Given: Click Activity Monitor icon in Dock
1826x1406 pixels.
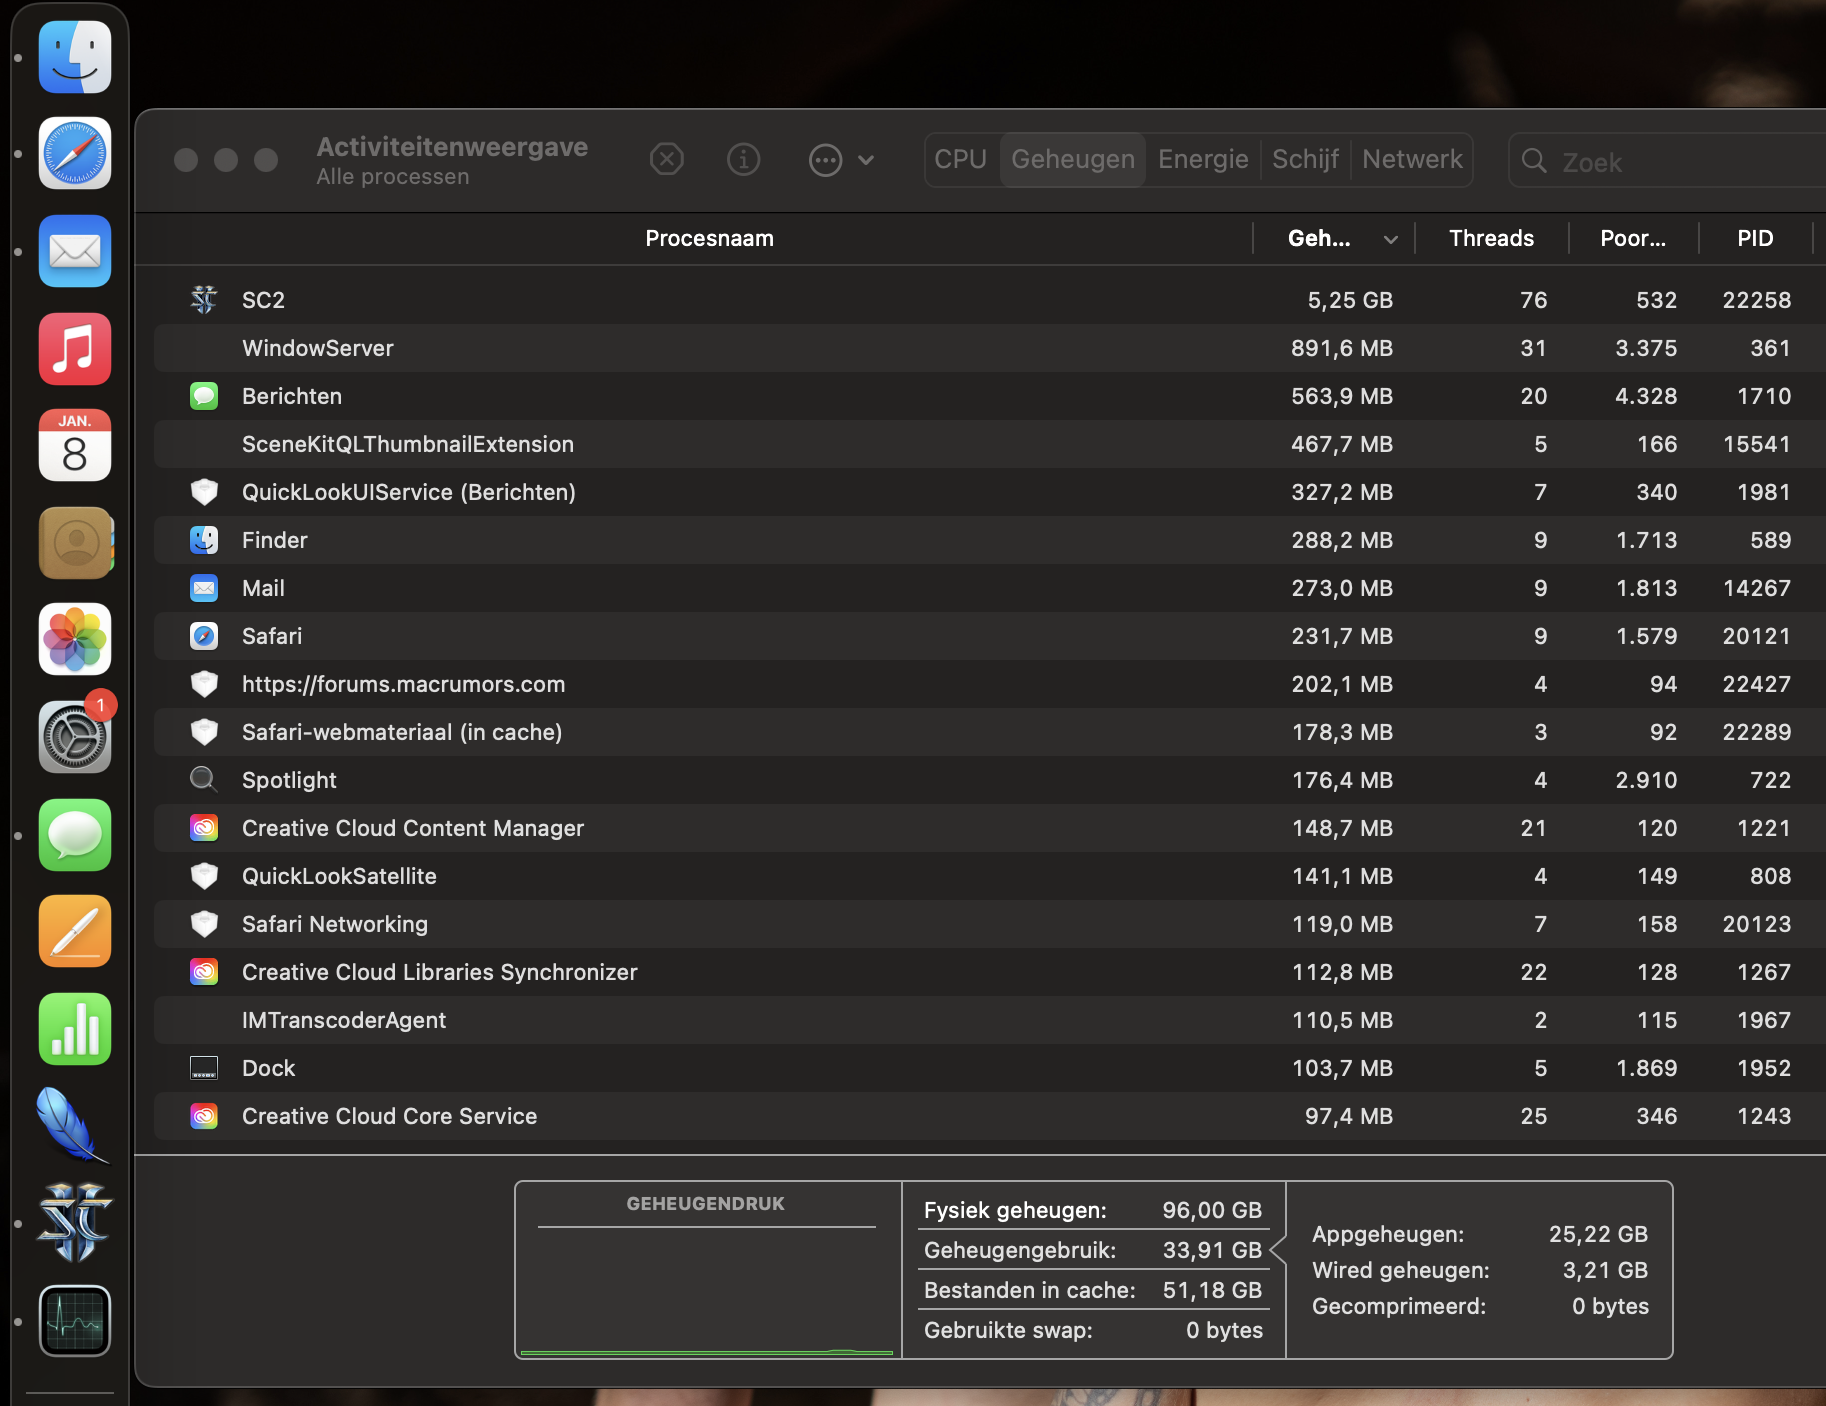Looking at the screenshot, I should coord(75,1321).
